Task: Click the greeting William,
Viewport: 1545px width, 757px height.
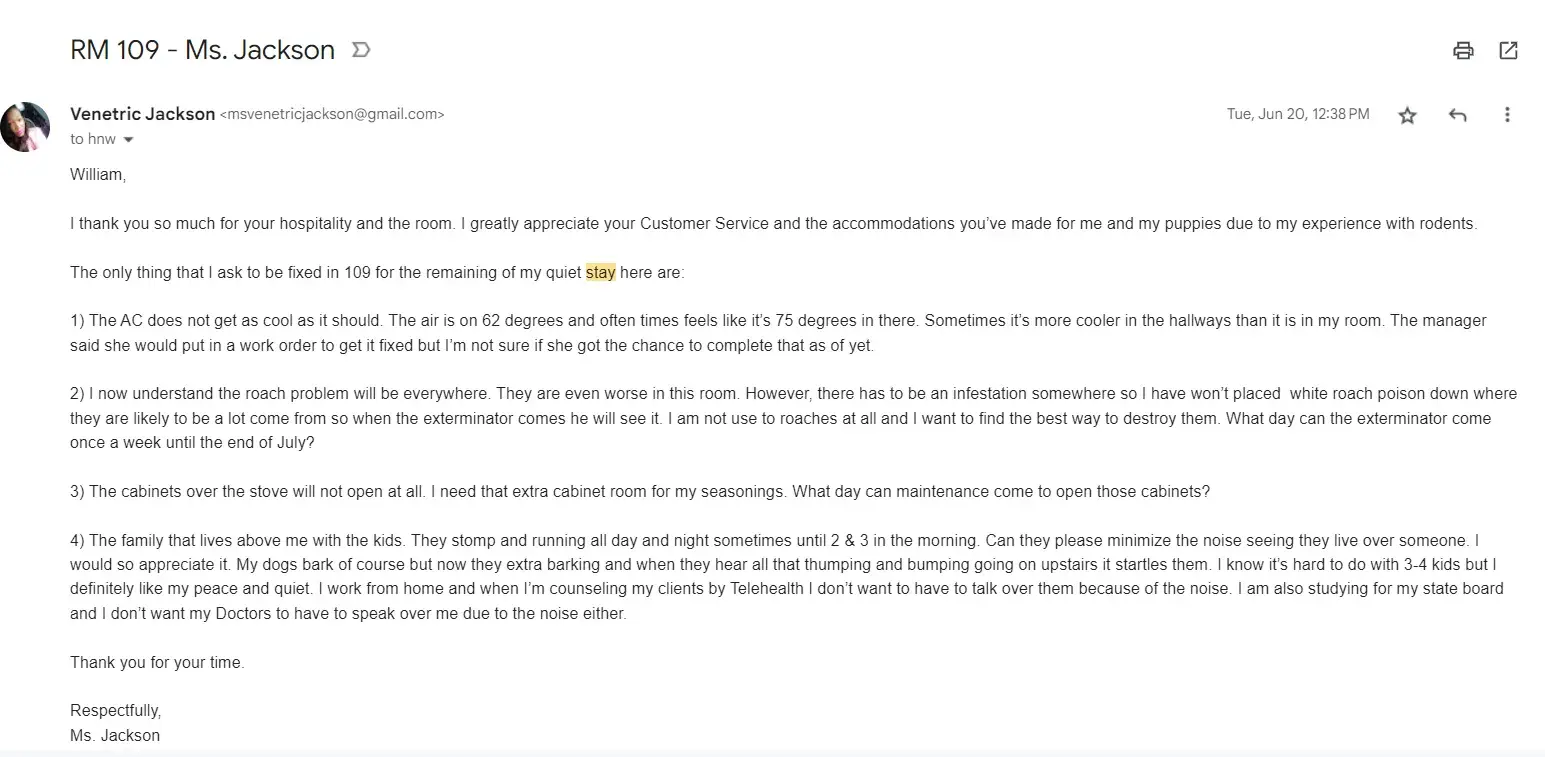Action: [x=97, y=174]
